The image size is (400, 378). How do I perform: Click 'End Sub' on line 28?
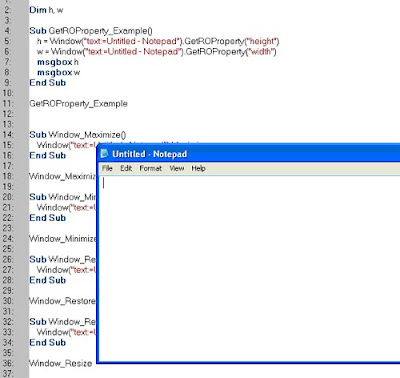[47, 280]
